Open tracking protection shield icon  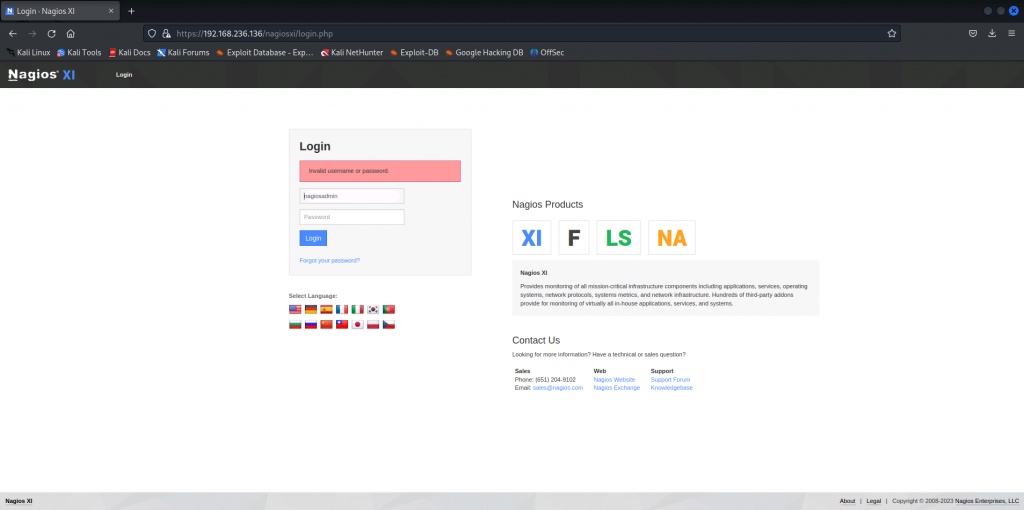152,33
